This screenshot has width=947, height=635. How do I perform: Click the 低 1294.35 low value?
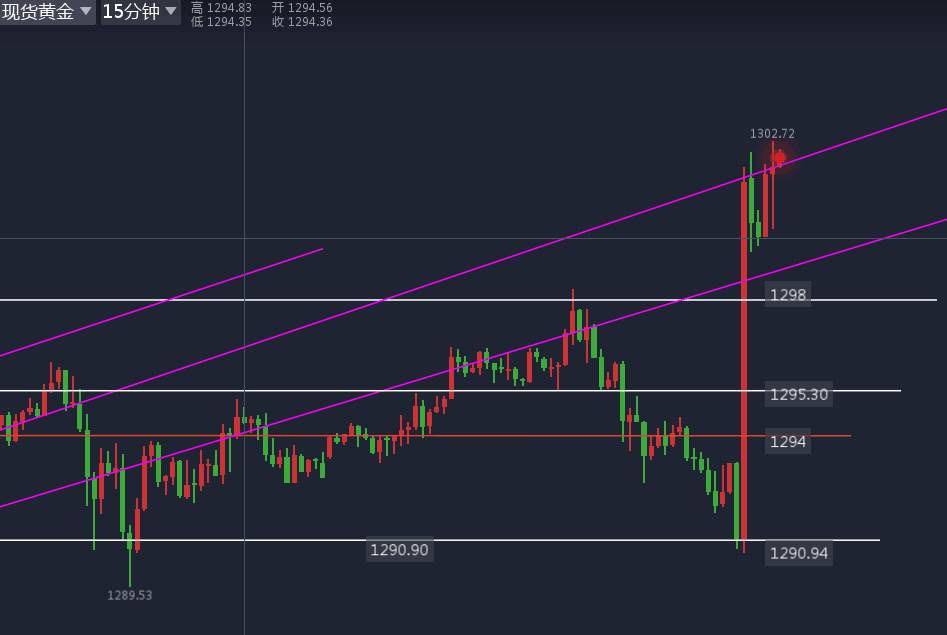click(221, 22)
